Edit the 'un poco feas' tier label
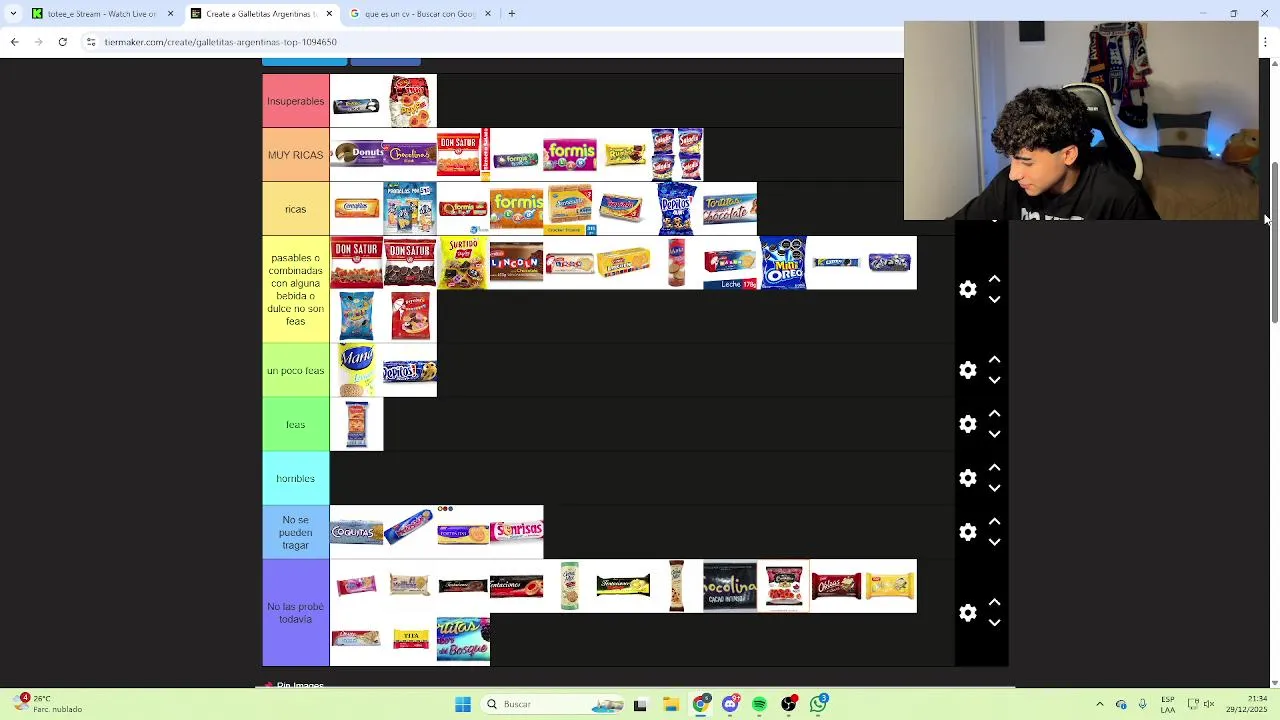Image resolution: width=1280 pixels, height=720 pixels. (296, 371)
